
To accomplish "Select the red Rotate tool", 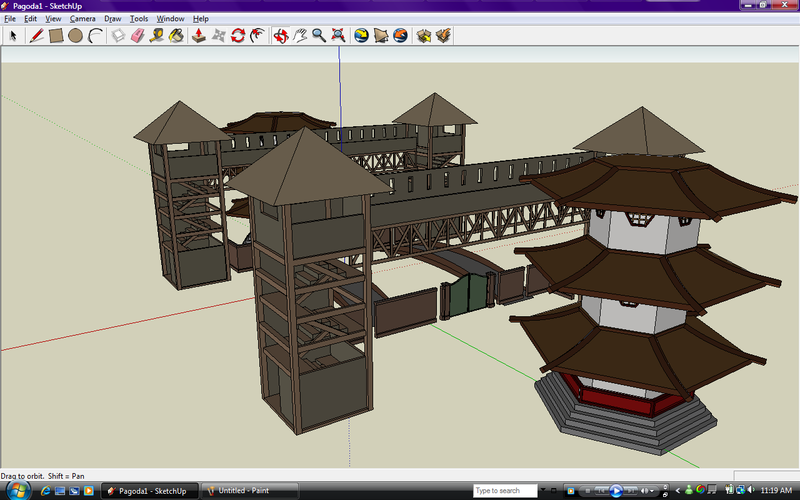I will 238,36.
